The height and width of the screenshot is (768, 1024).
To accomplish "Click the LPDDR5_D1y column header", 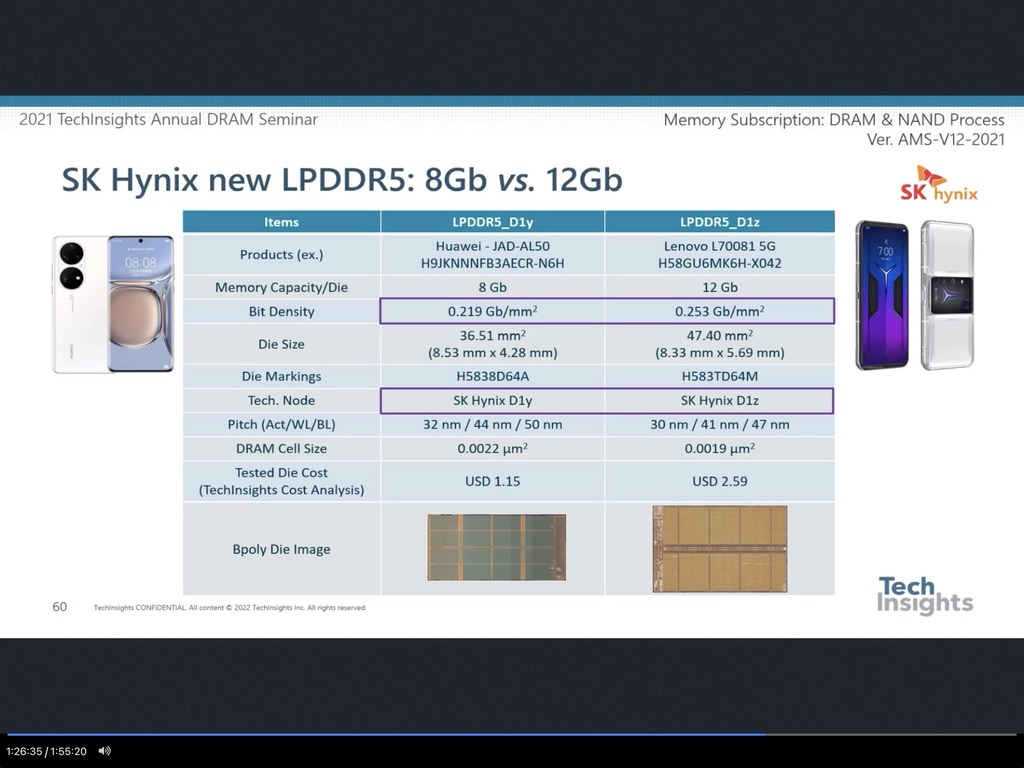I will point(492,221).
